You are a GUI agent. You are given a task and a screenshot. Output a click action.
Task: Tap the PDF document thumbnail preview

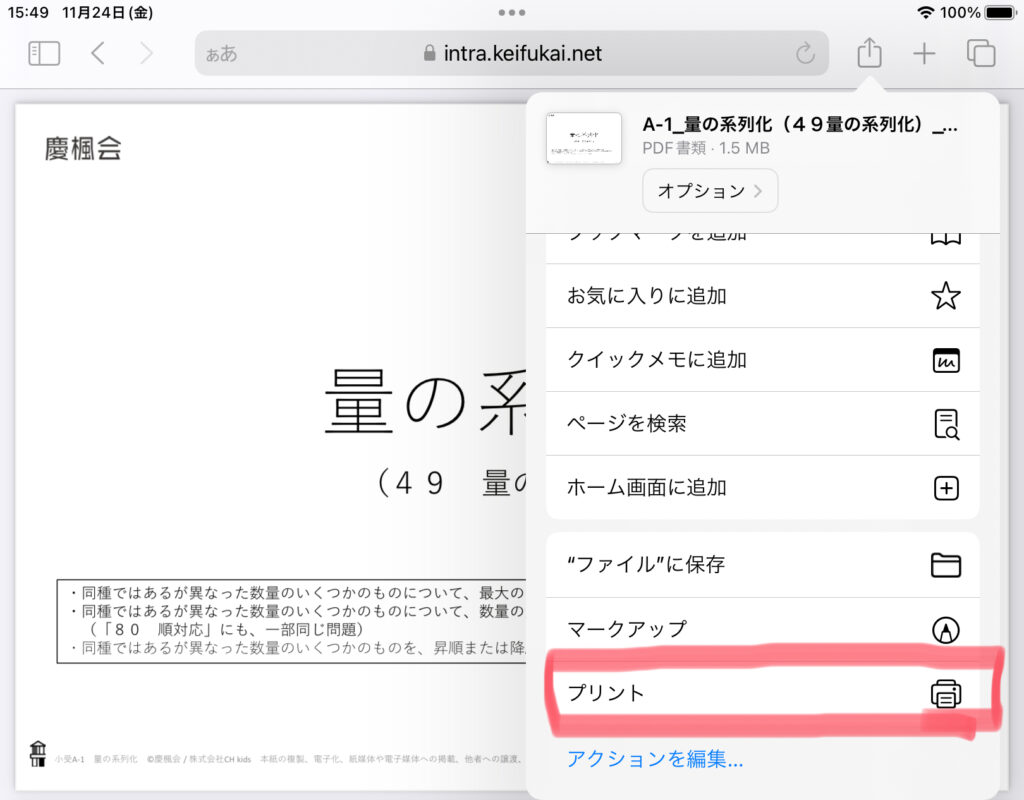584,138
